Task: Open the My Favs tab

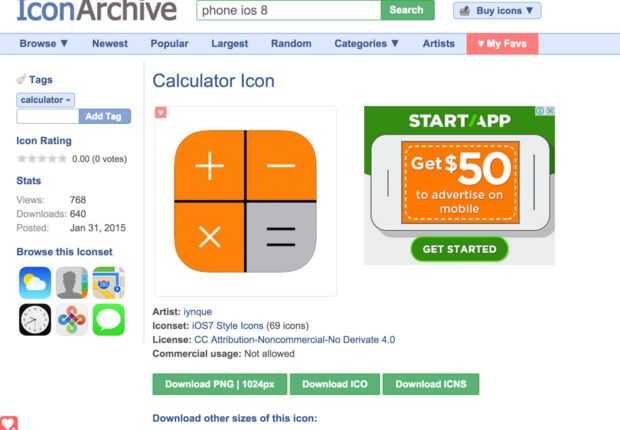Action: point(502,44)
